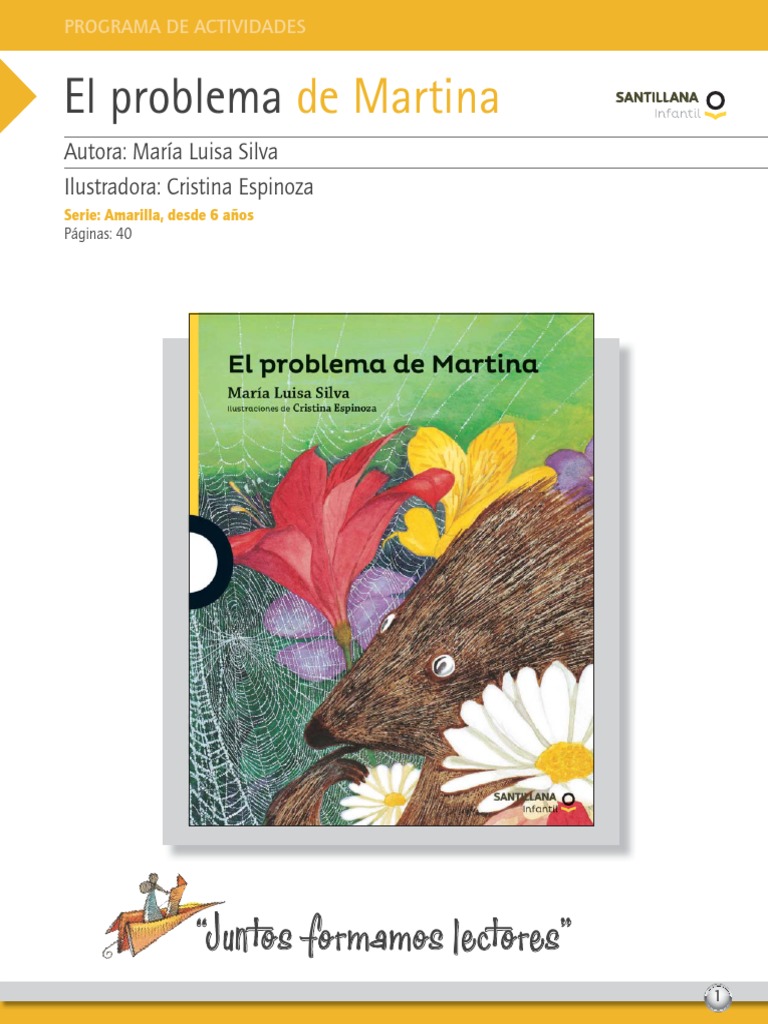Click the Santillana Infantil logo top right
Viewport: 768px width, 1024px height.
pos(671,105)
